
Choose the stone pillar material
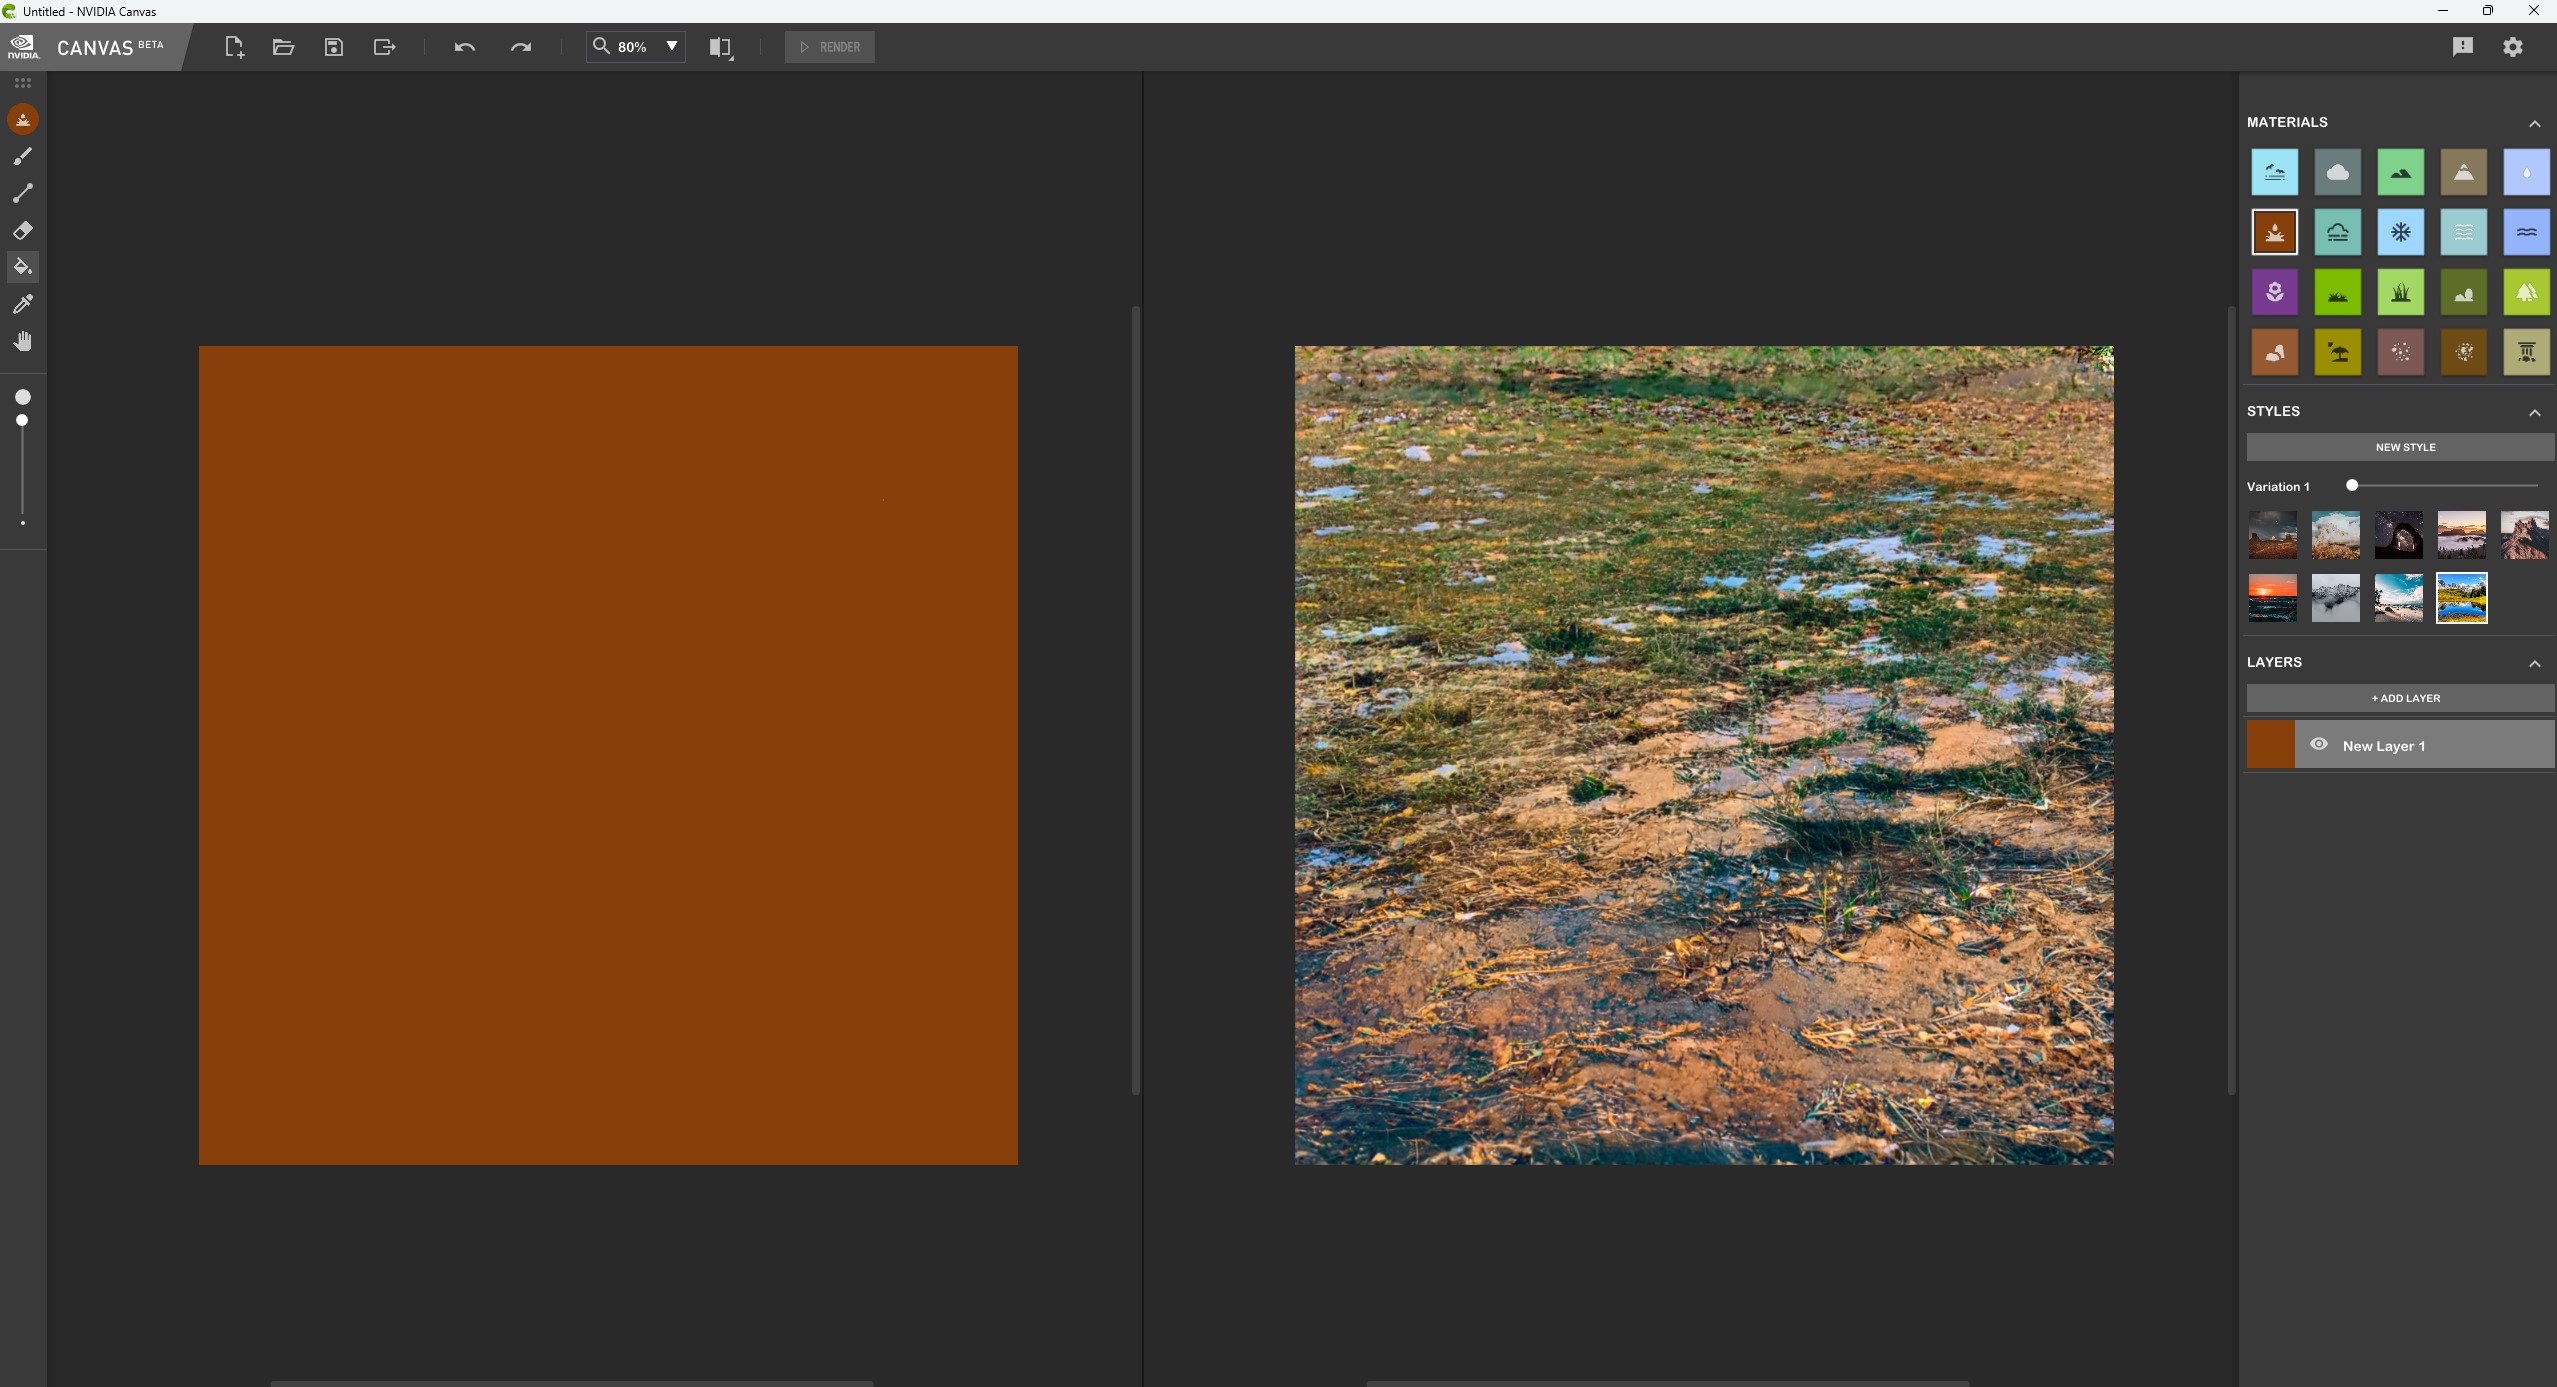pos(2527,352)
